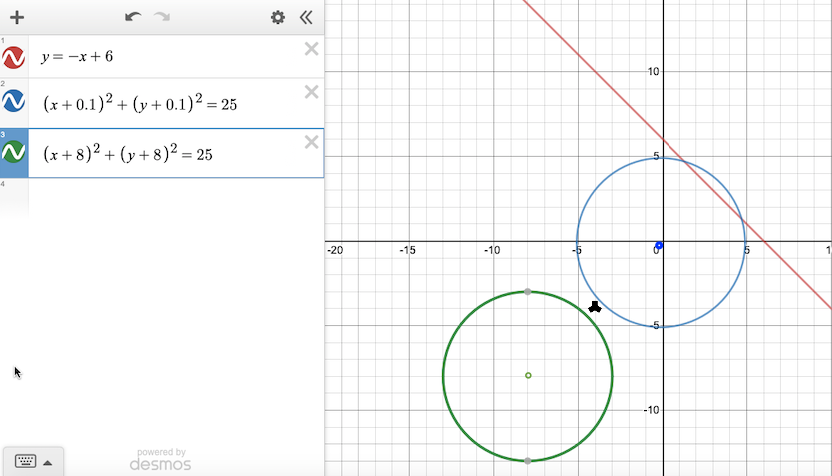
Task: Open the on-screen keypad keyboard icon
Action: 26,461
